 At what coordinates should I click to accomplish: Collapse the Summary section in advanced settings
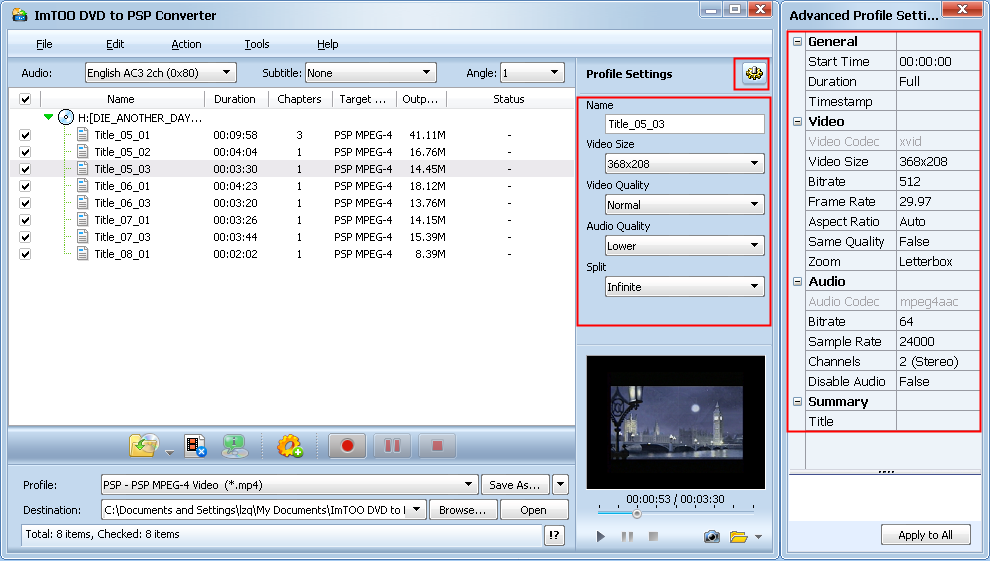click(x=797, y=401)
